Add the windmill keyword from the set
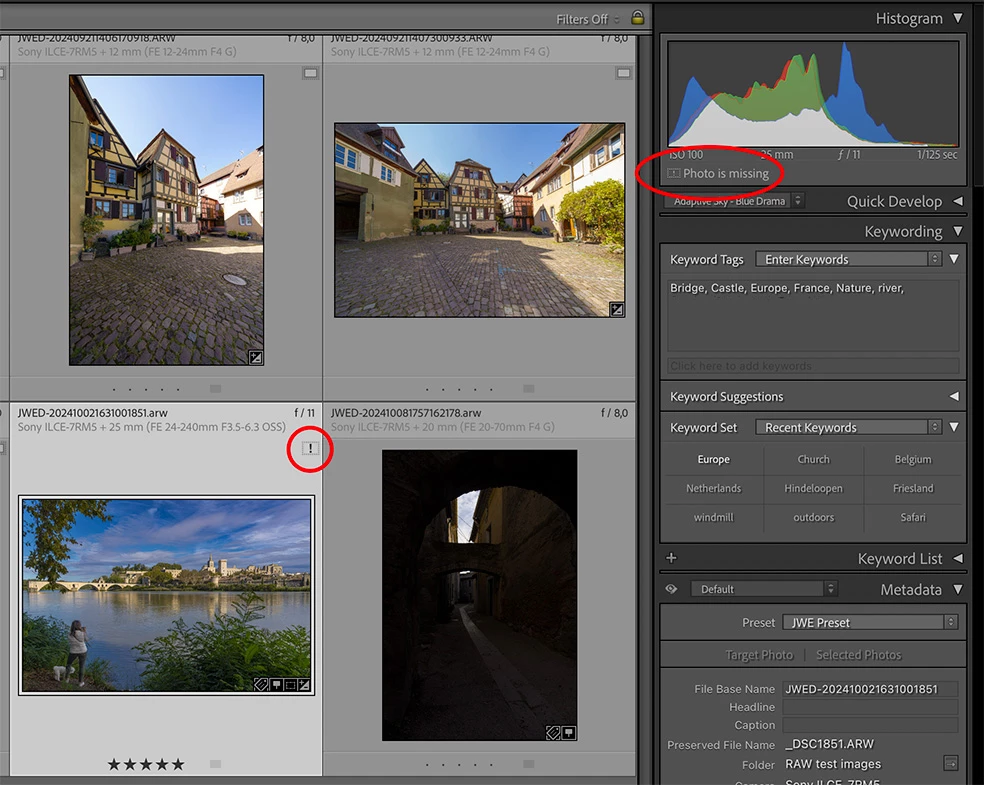The image size is (984, 785). tap(714, 517)
